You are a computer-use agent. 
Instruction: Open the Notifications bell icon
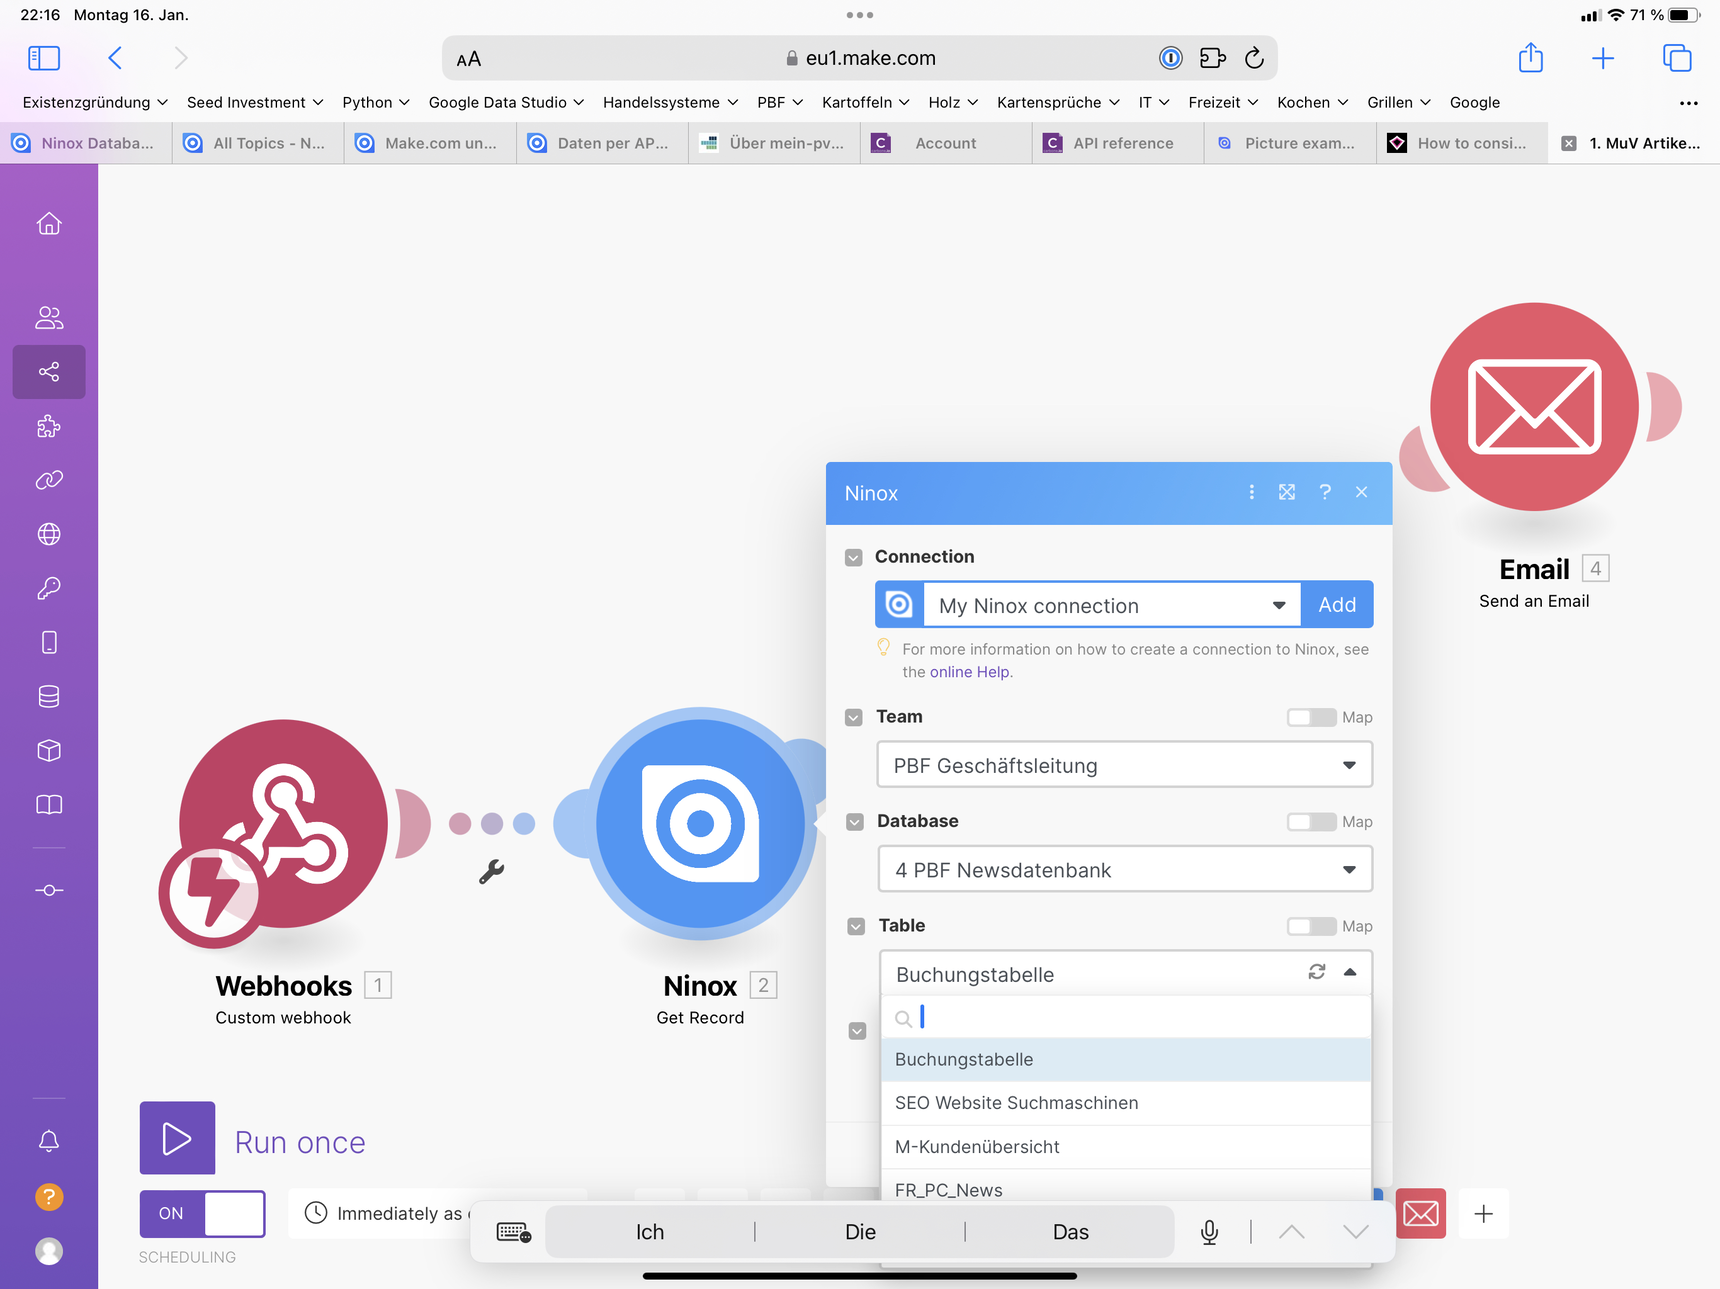click(49, 1141)
